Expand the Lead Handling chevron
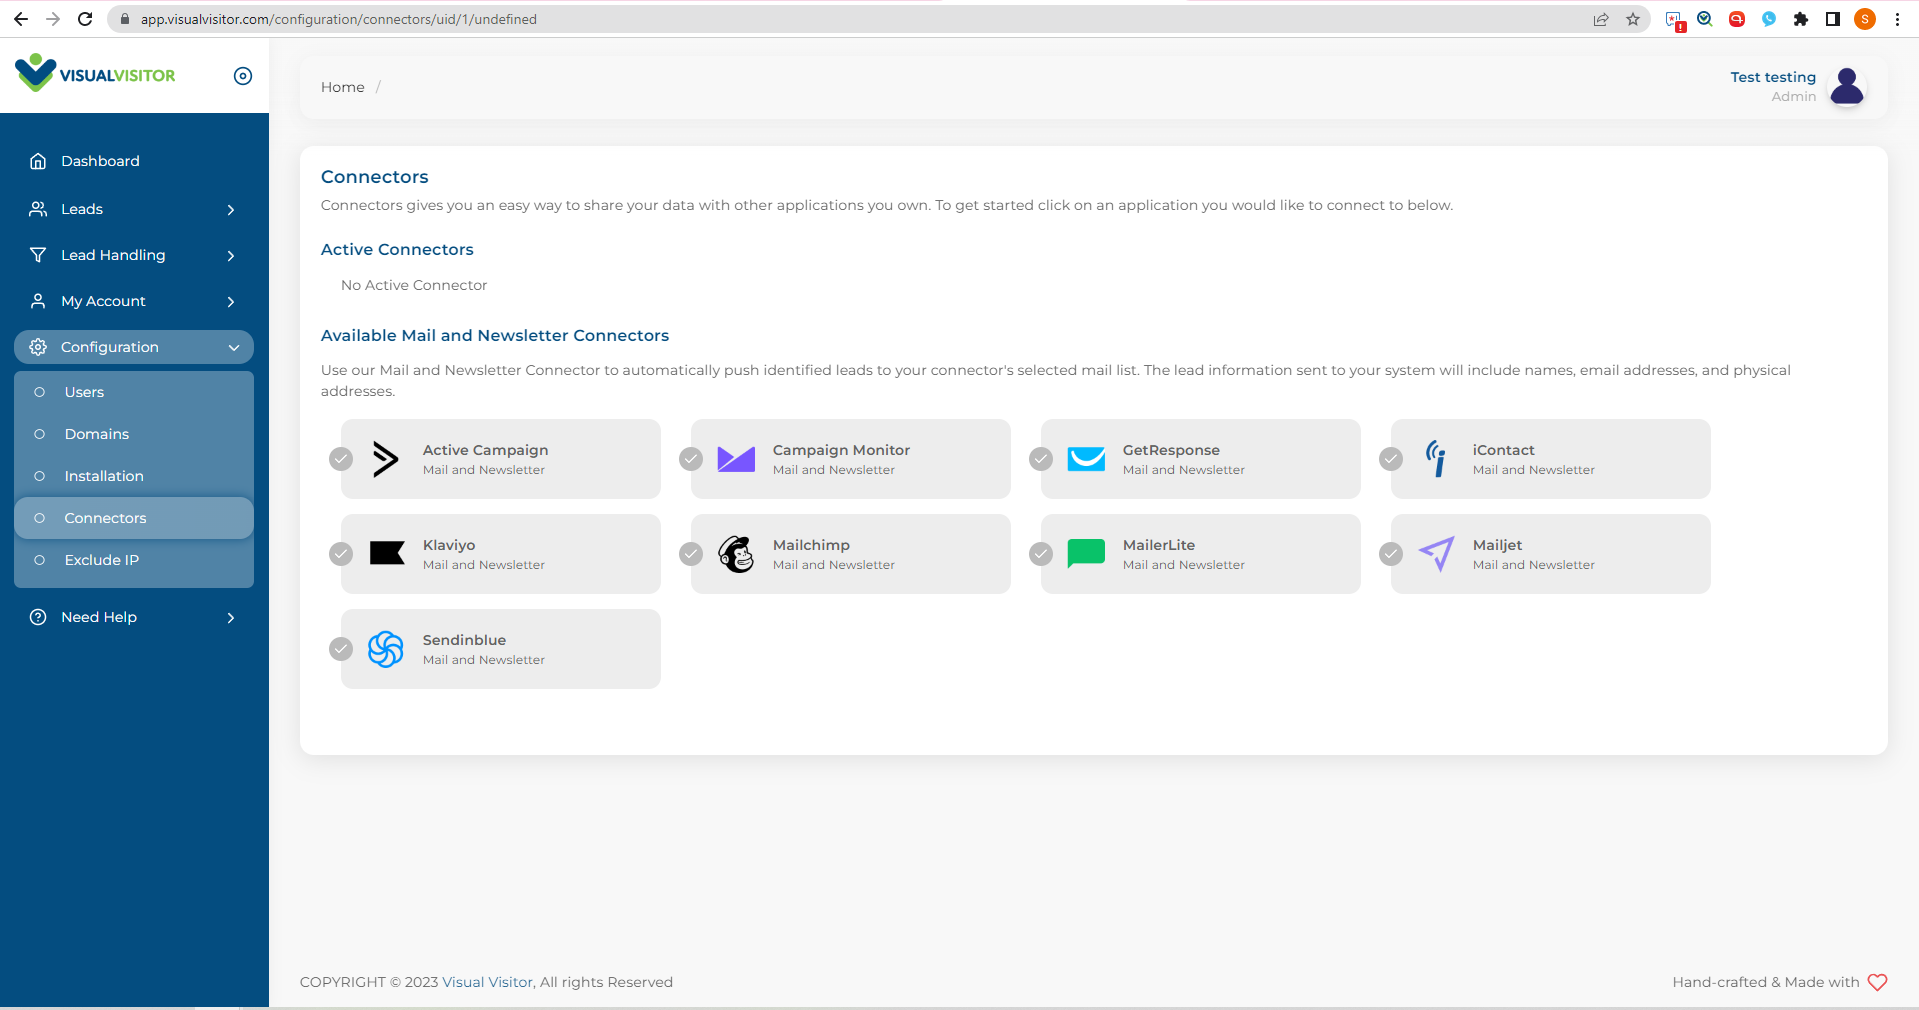Image resolution: width=1919 pixels, height=1010 pixels. (231, 256)
